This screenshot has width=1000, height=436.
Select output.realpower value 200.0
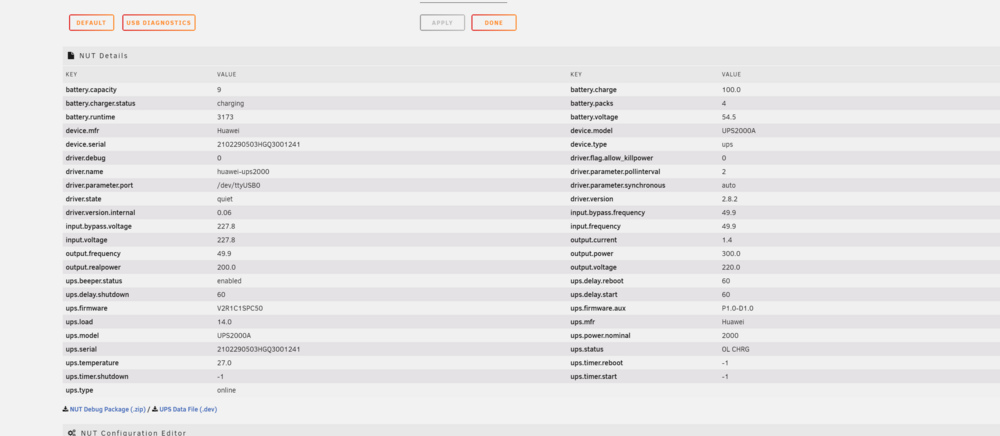click(x=226, y=267)
